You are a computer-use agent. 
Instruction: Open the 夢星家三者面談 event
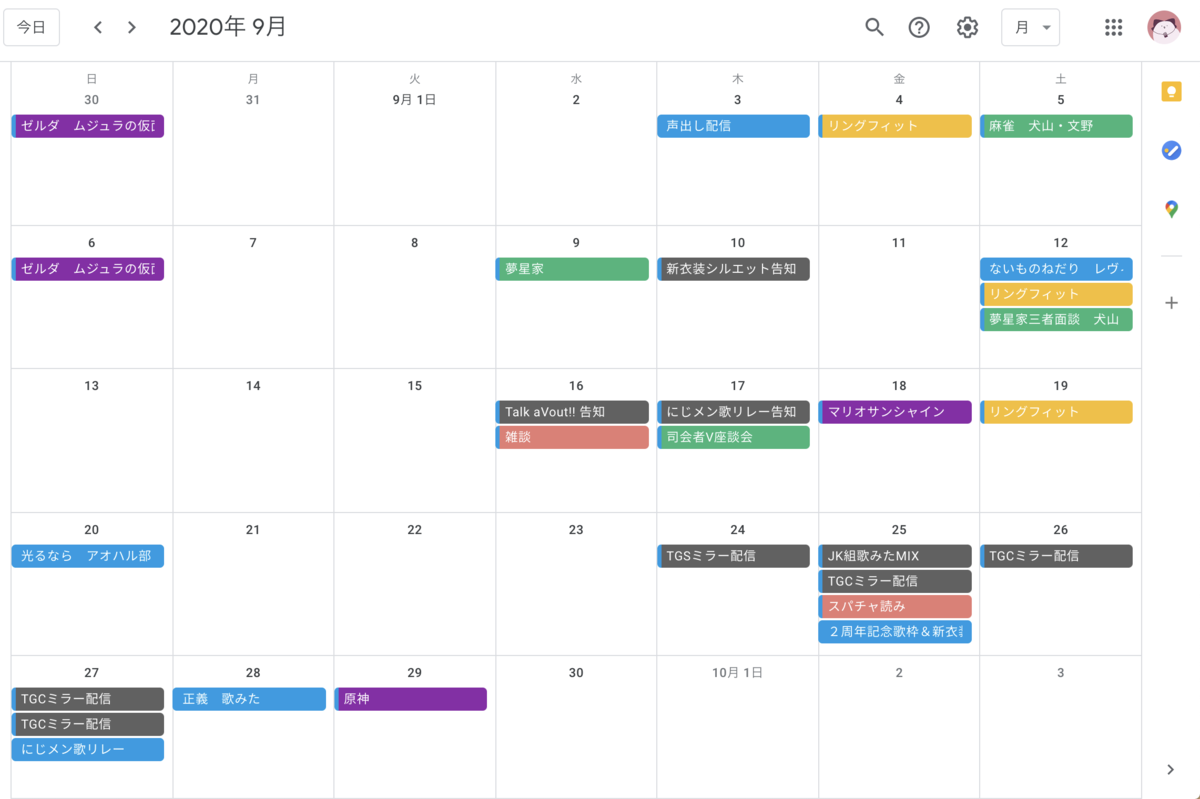pyautogui.click(x=1056, y=319)
